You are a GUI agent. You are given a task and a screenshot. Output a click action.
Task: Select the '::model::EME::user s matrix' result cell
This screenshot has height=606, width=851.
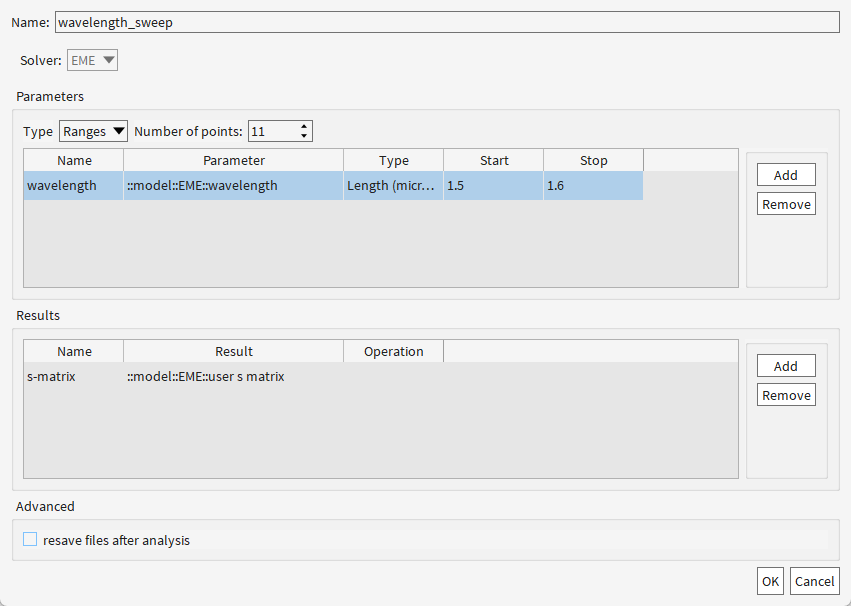(x=233, y=377)
